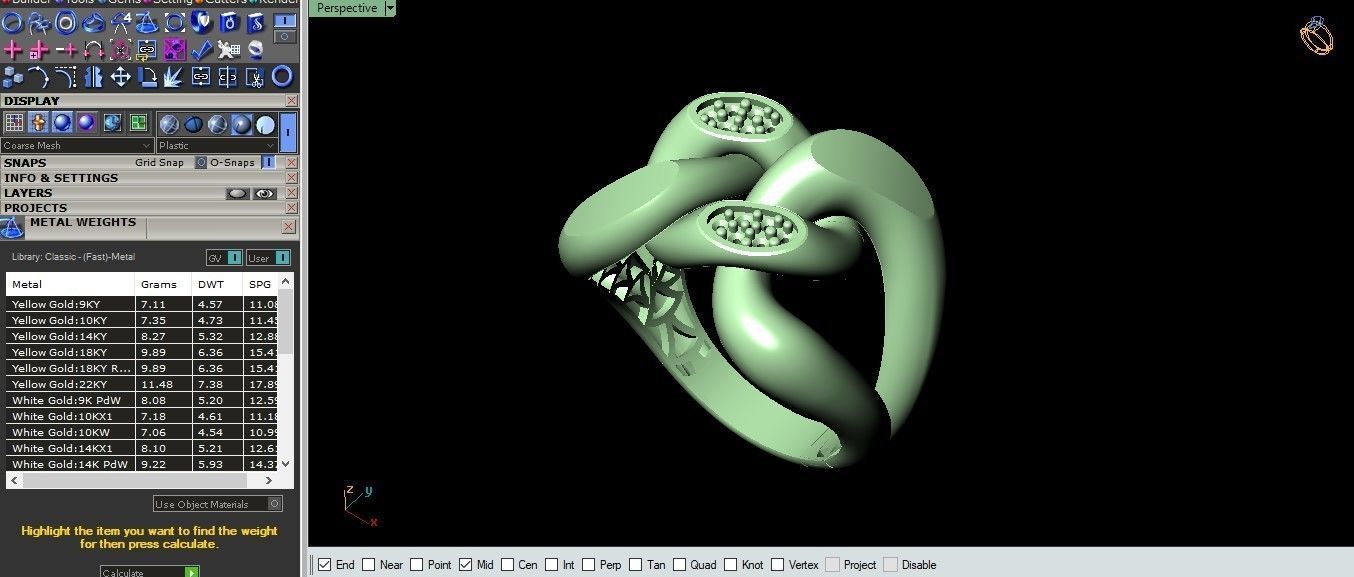Image resolution: width=1354 pixels, height=577 pixels.
Task: Select the ring with corner brackets icon
Action: pos(175,23)
